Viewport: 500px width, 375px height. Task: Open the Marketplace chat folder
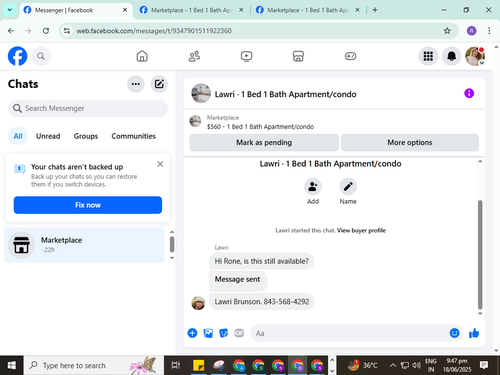click(x=84, y=245)
